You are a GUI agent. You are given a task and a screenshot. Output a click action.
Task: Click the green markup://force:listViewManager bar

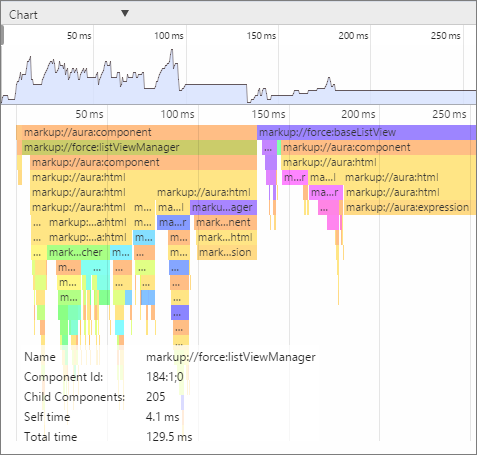pyautogui.click(x=139, y=147)
